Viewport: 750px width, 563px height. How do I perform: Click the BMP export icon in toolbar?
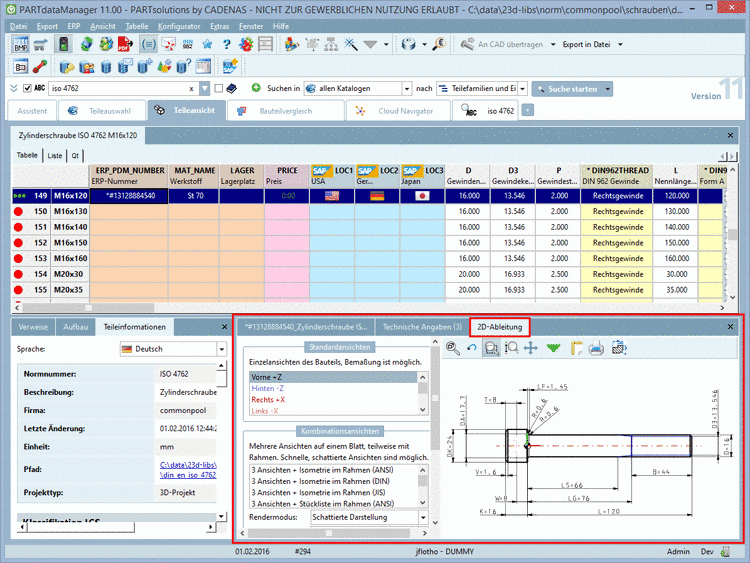click(x=19, y=45)
